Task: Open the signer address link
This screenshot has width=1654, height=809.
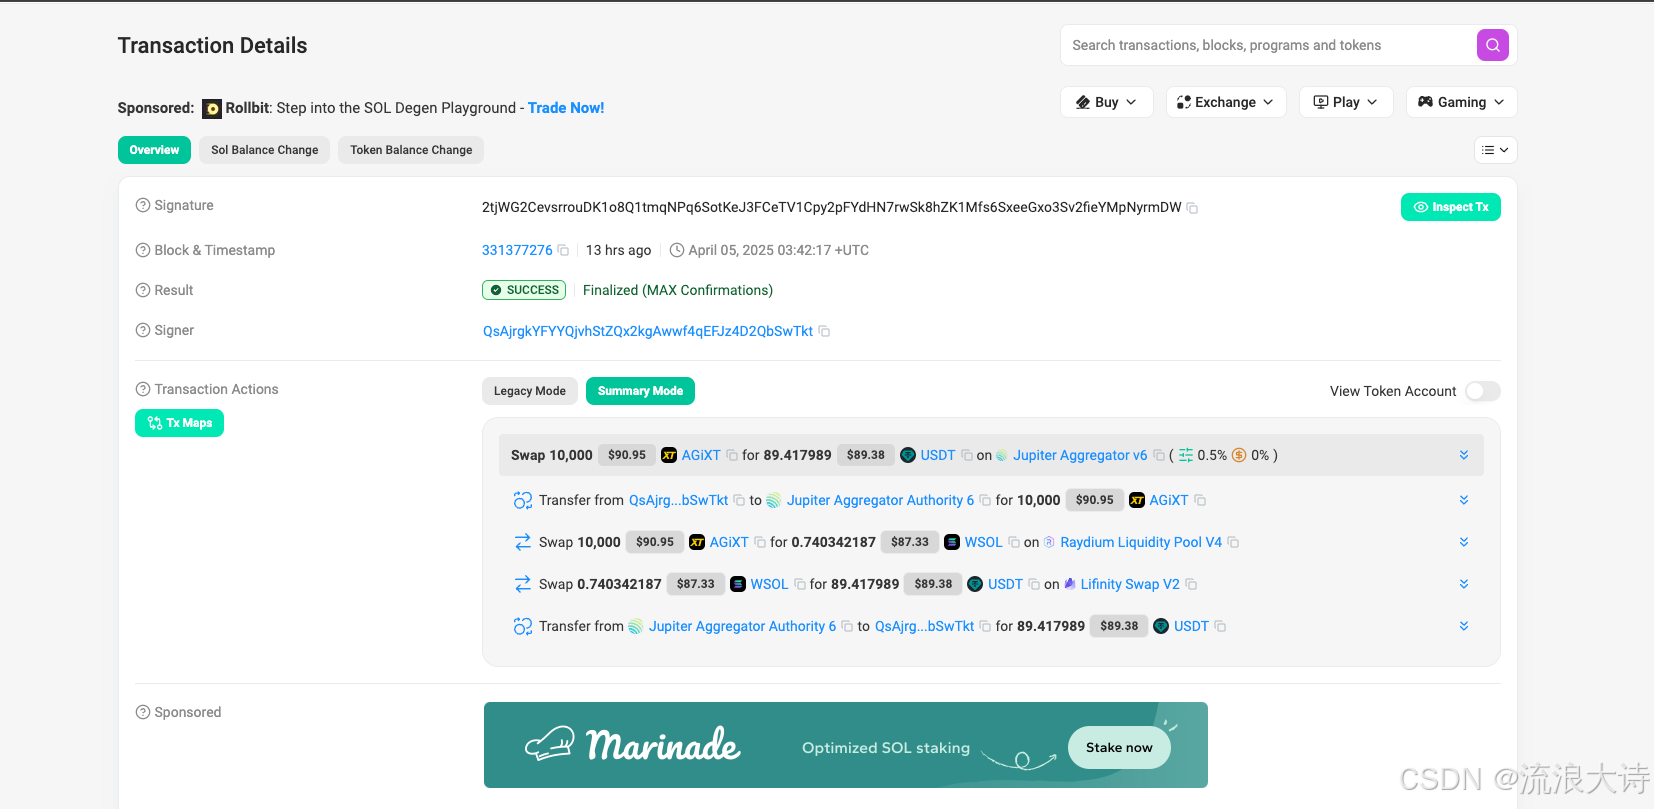Action: click(x=648, y=331)
